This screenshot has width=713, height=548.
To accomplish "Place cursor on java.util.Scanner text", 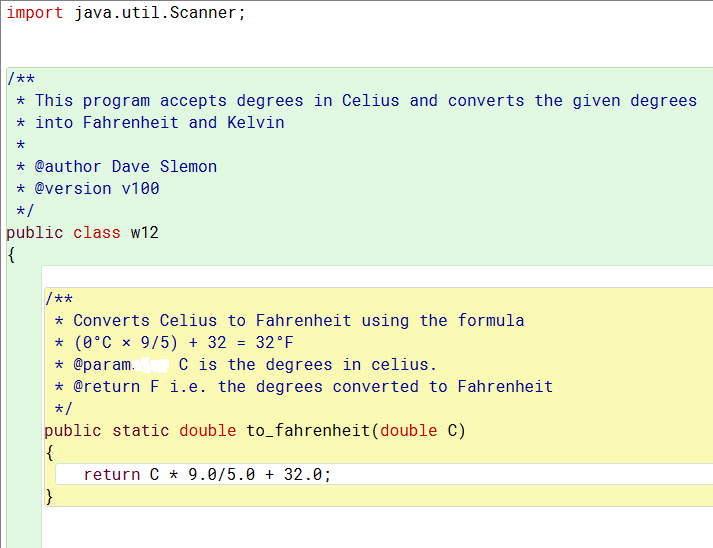I will 155,13.
